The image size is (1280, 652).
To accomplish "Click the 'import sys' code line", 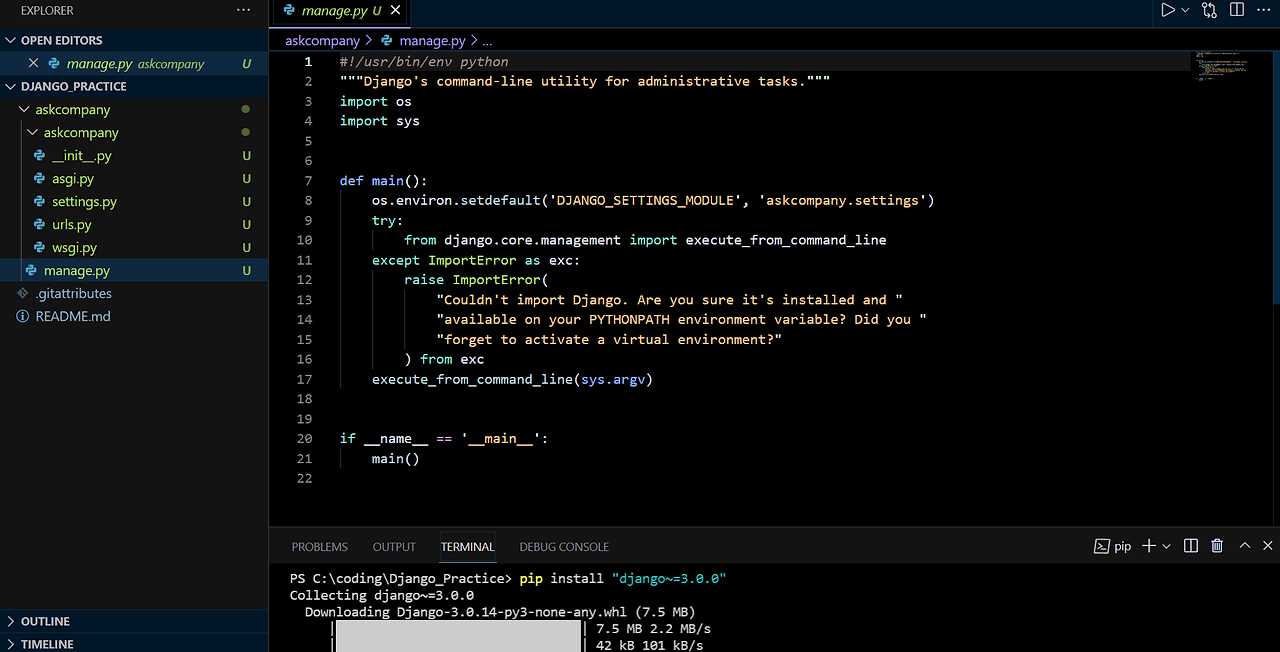I will [x=380, y=121].
